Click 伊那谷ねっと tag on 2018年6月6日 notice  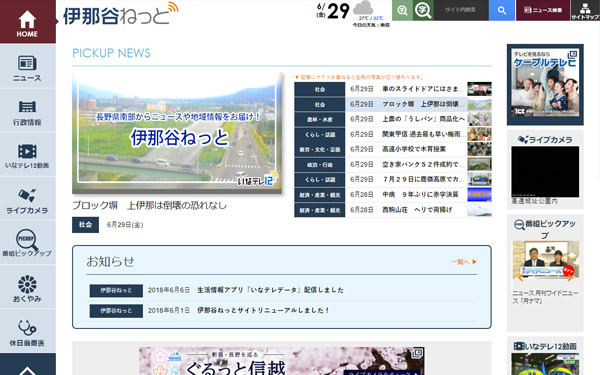click(116, 290)
